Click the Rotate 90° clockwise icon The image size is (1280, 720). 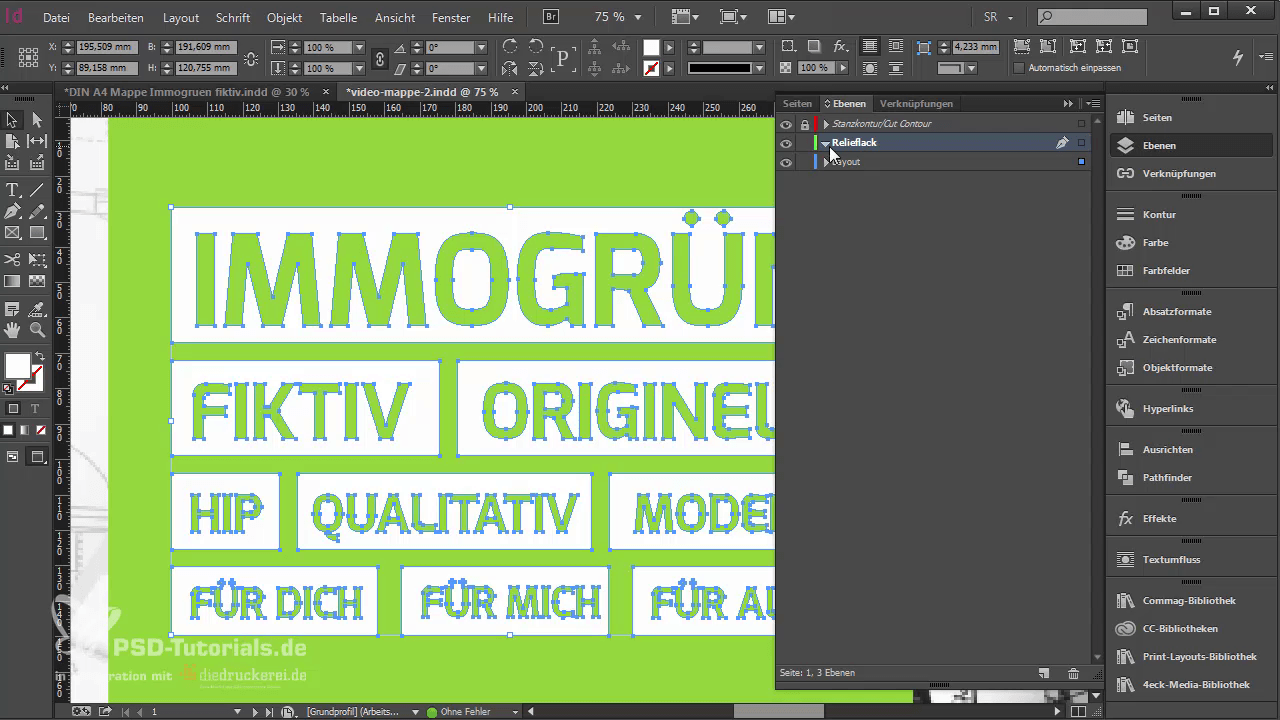(510, 47)
